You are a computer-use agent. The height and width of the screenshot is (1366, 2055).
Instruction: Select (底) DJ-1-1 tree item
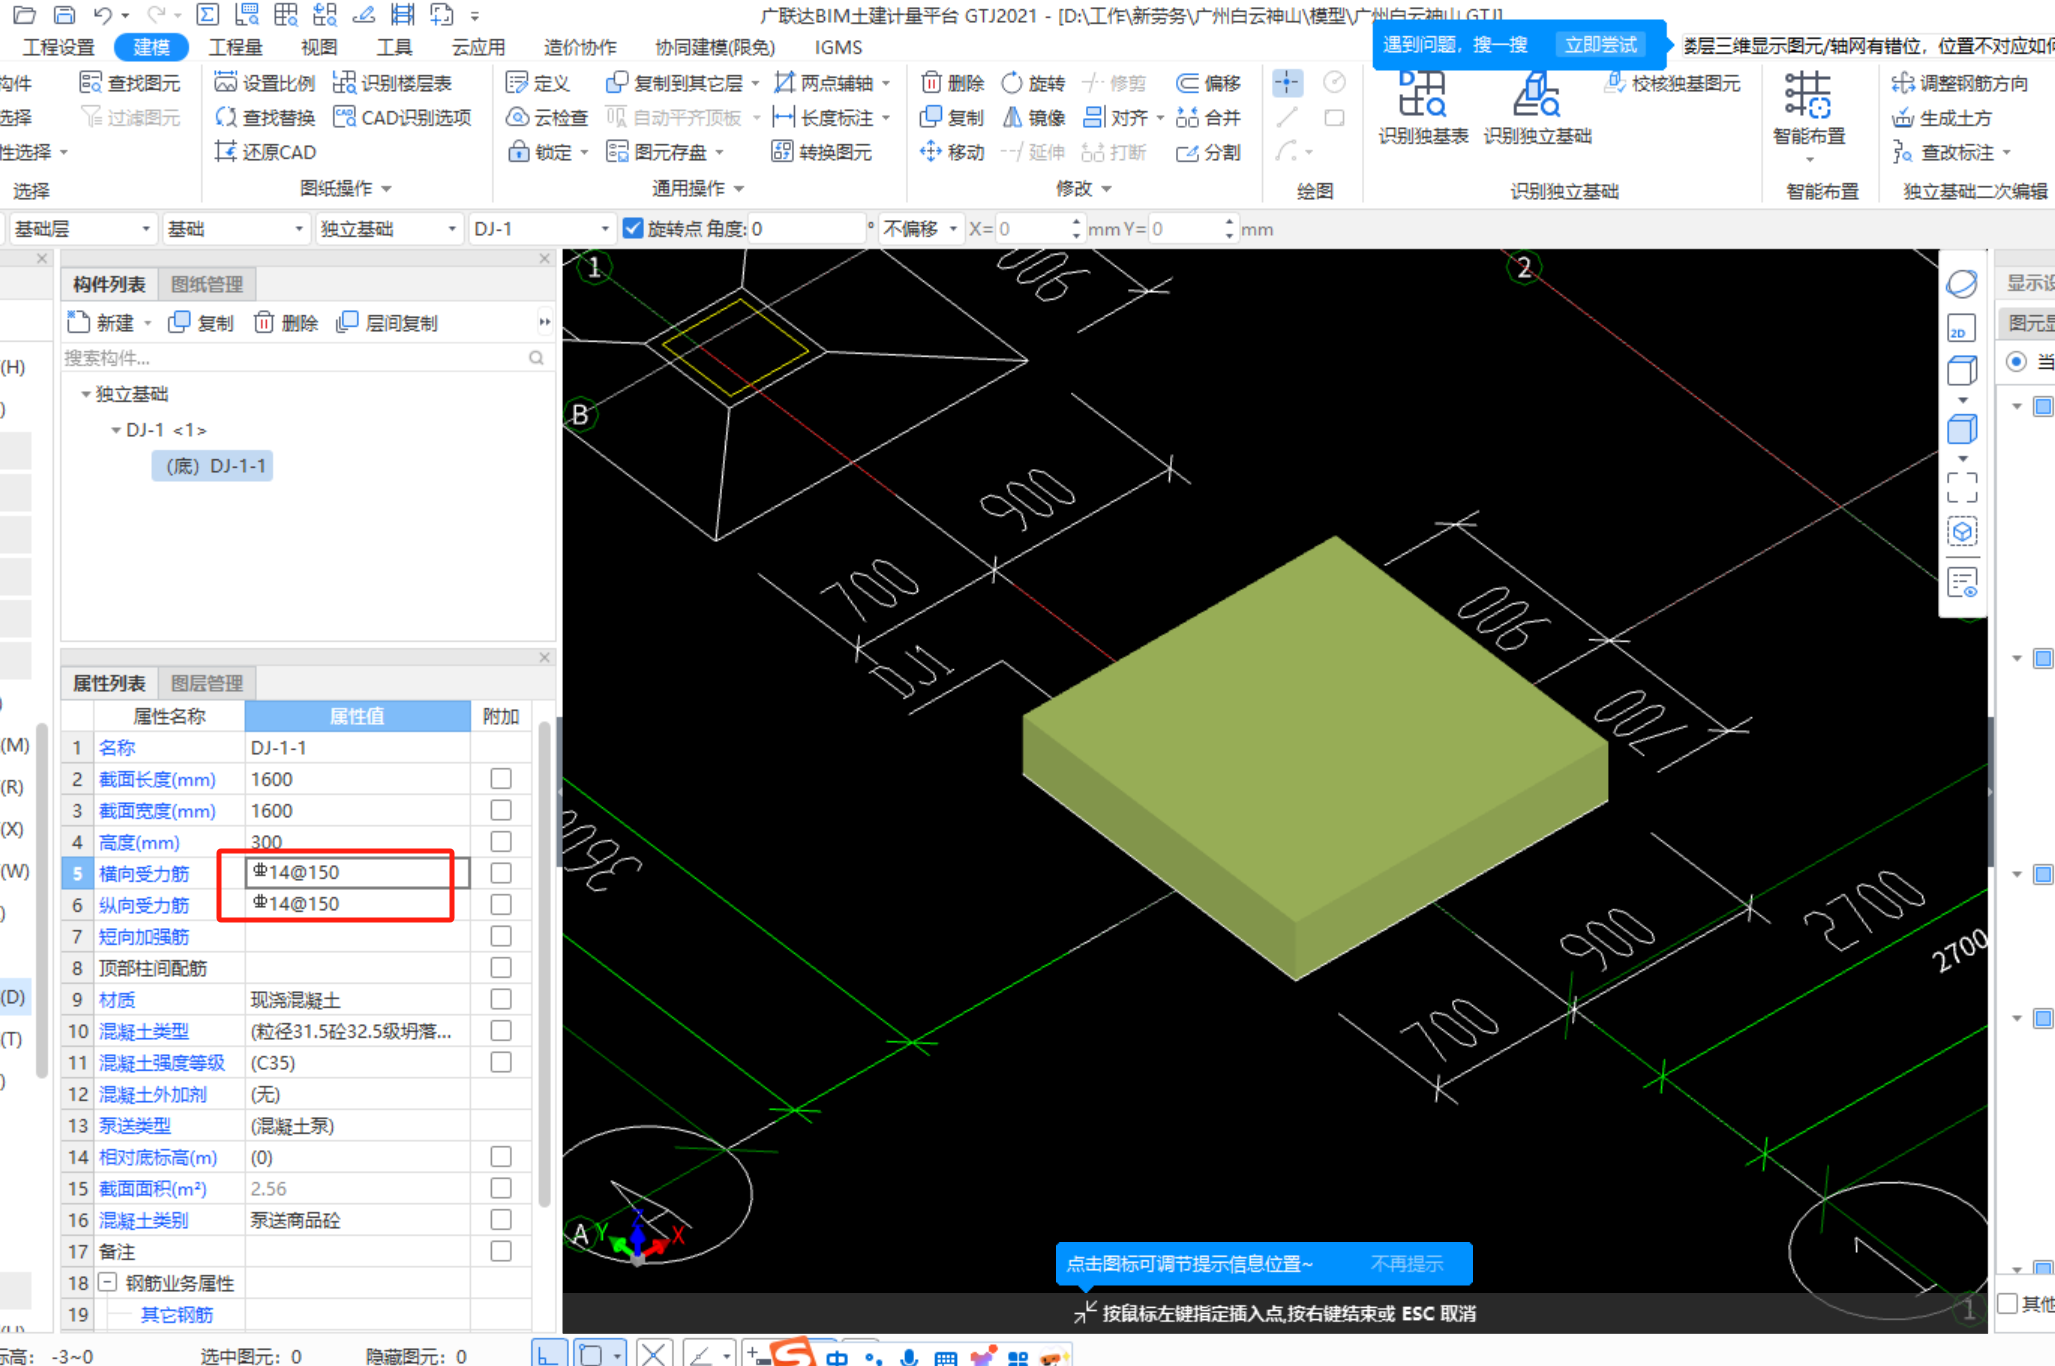click(x=213, y=466)
